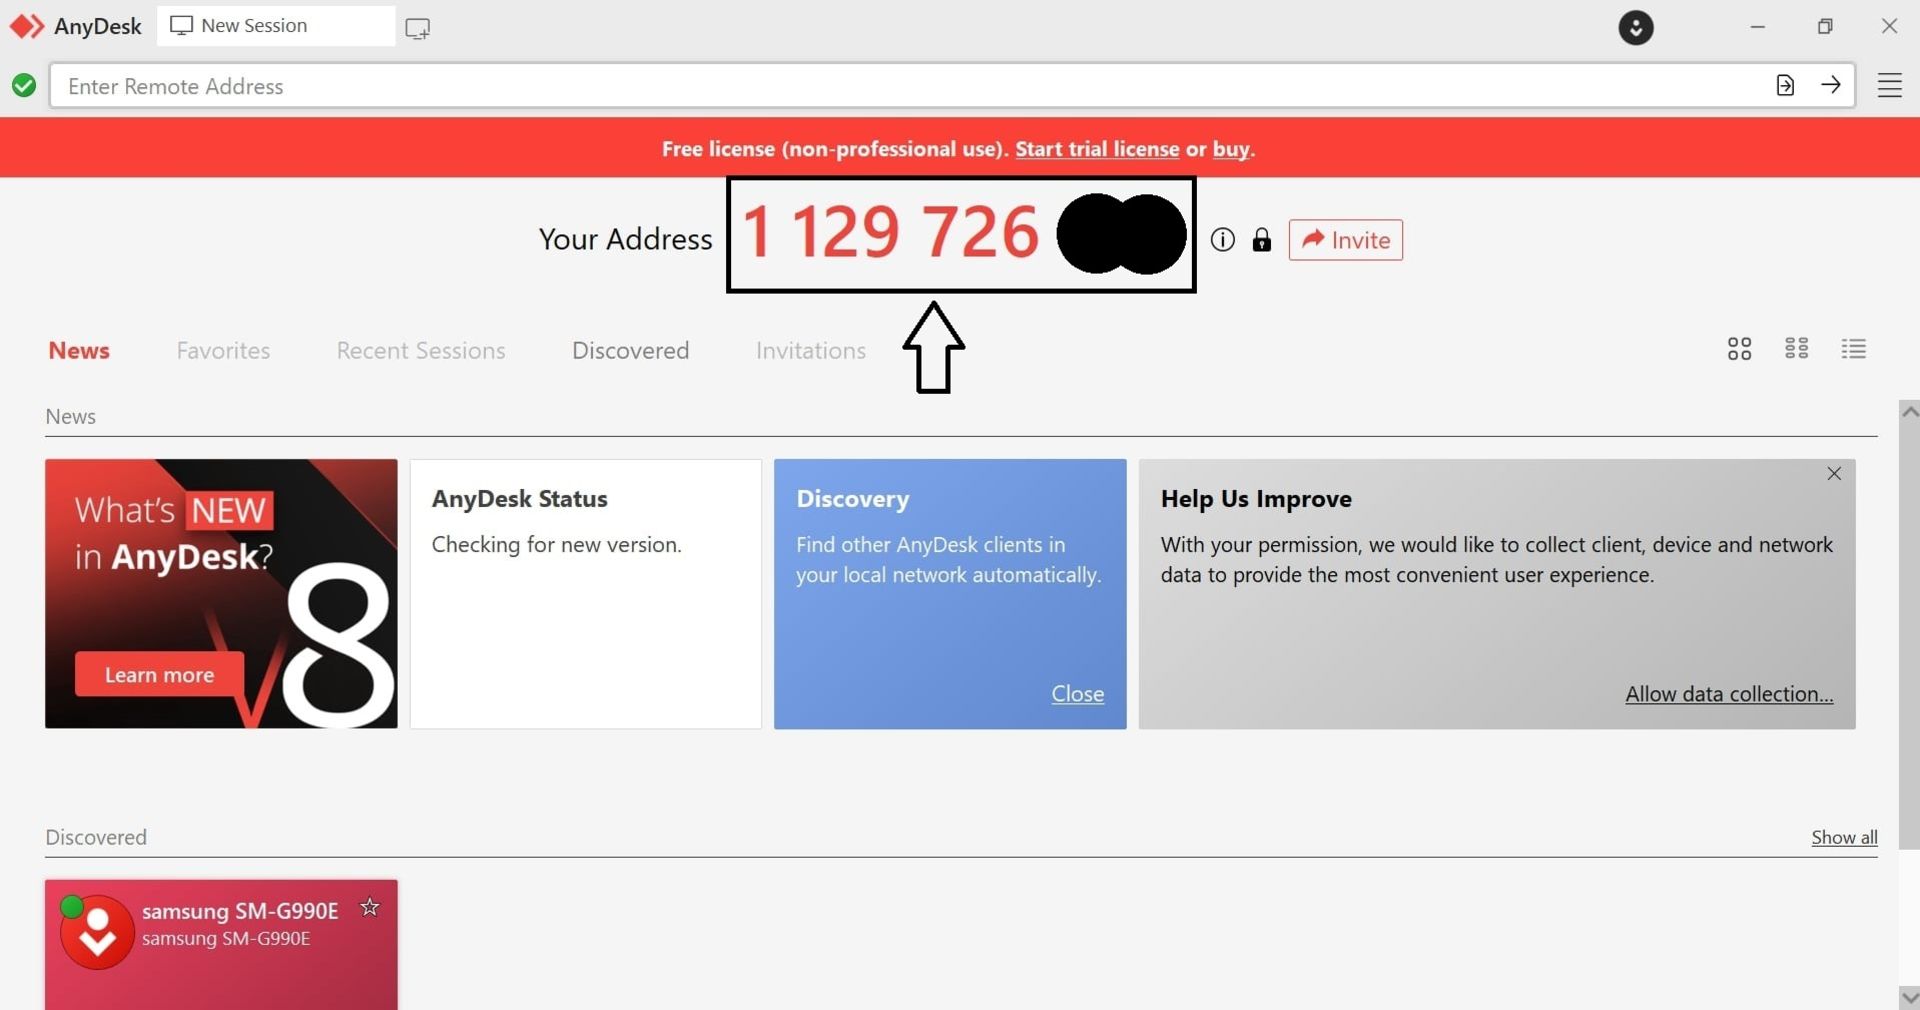Click the AnyDesk Status card

(x=585, y=594)
